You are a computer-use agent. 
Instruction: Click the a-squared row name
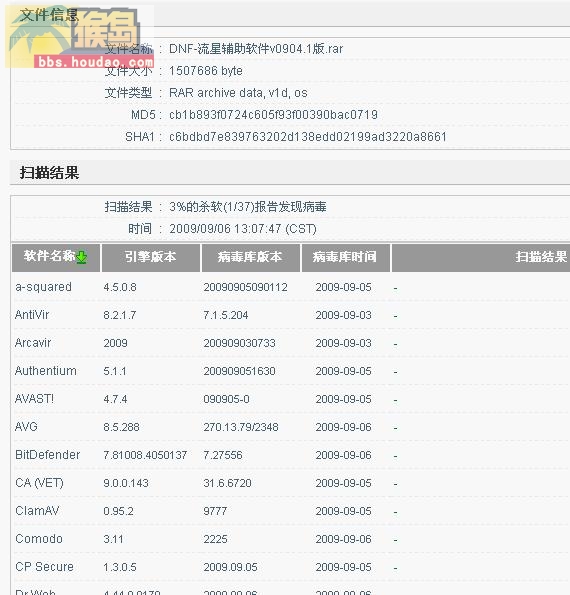[43, 287]
